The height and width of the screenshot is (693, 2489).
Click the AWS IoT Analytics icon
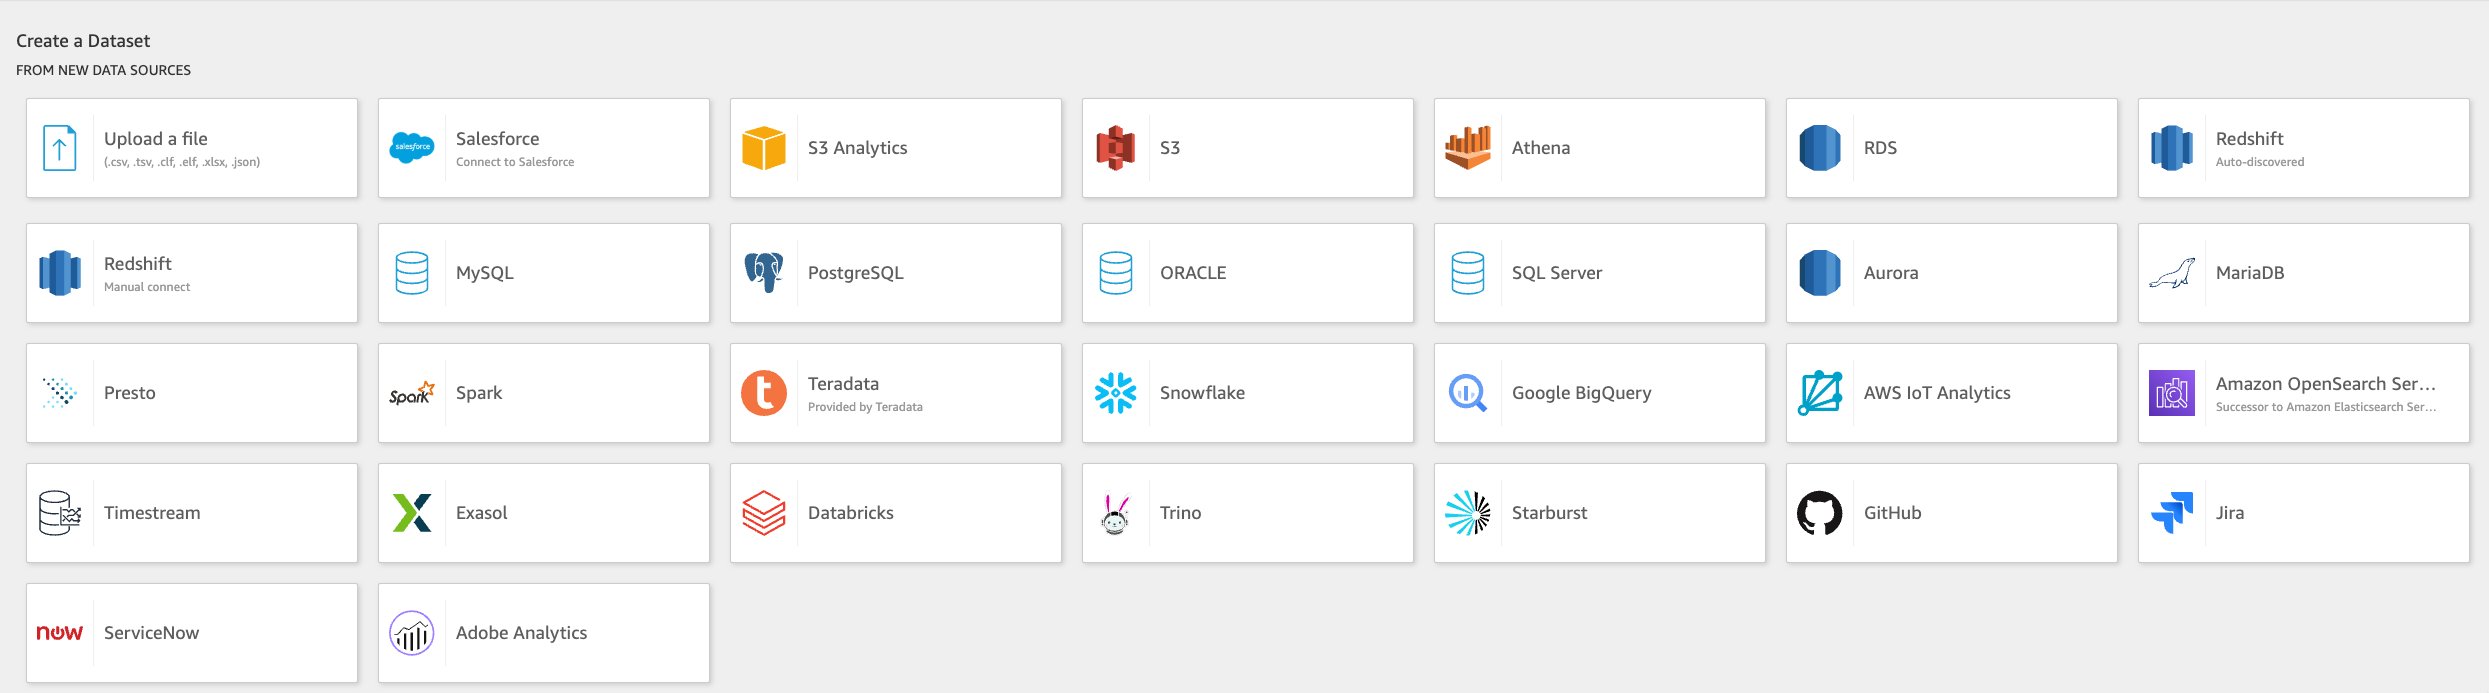[1820, 393]
